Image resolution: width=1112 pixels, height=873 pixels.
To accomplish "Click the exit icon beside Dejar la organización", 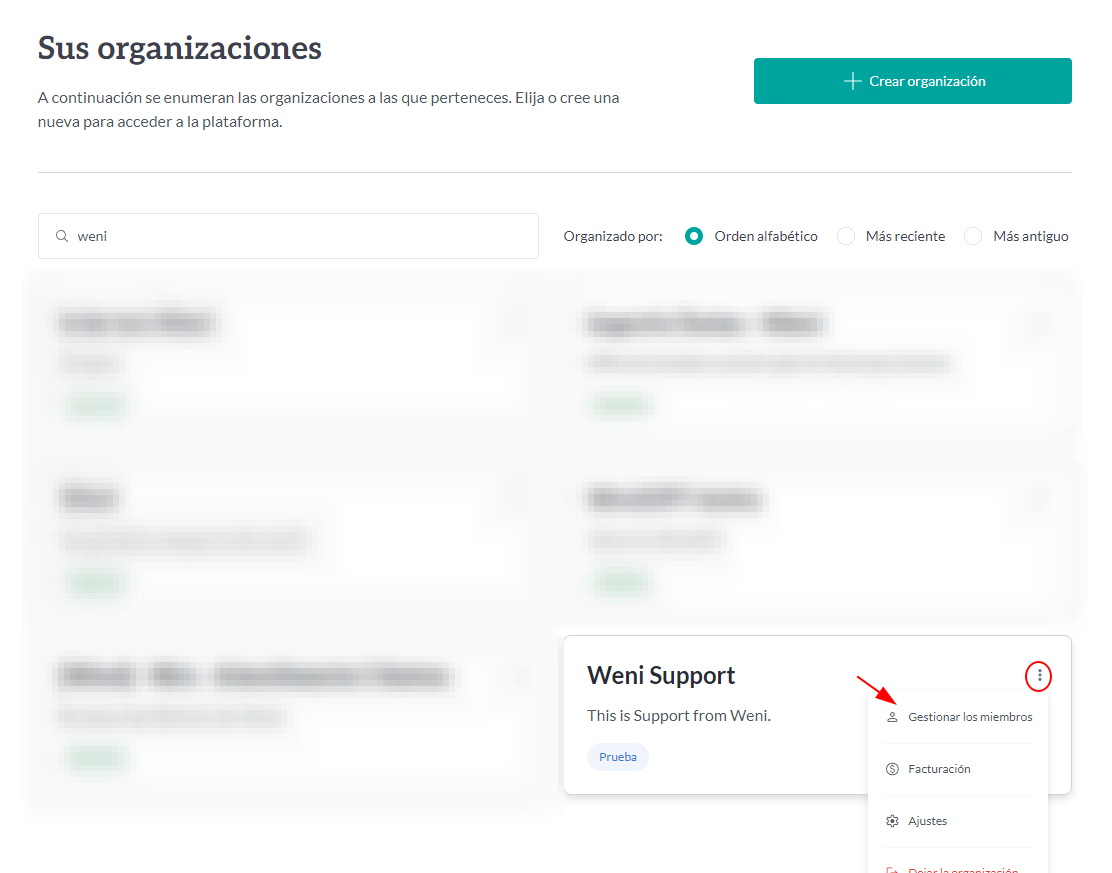I will tap(892, 868).
